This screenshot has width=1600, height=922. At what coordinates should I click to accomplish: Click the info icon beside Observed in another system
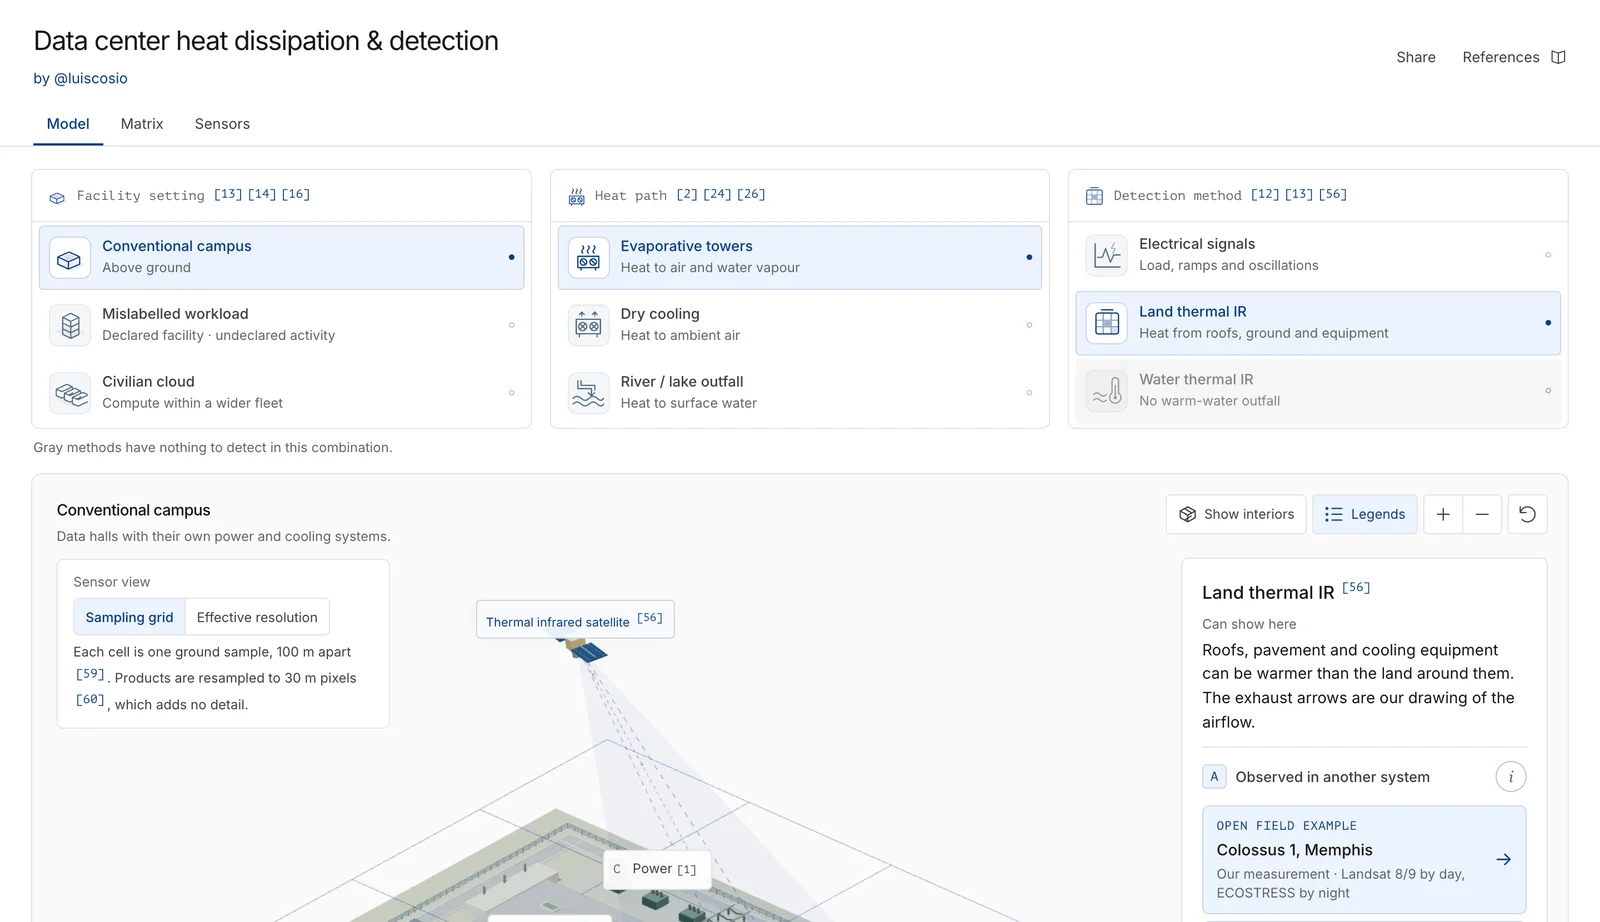1510,777
